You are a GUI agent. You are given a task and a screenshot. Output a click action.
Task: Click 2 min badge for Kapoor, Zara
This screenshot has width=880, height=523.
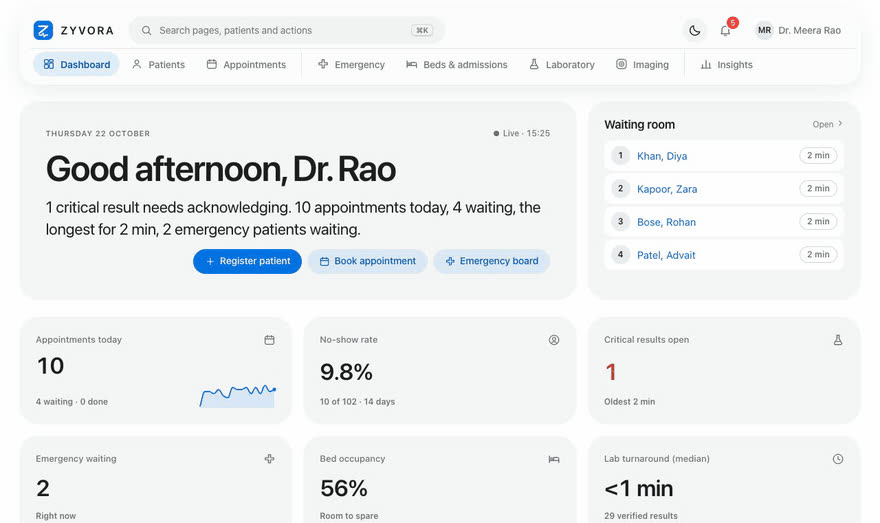(x=818, y=189)
